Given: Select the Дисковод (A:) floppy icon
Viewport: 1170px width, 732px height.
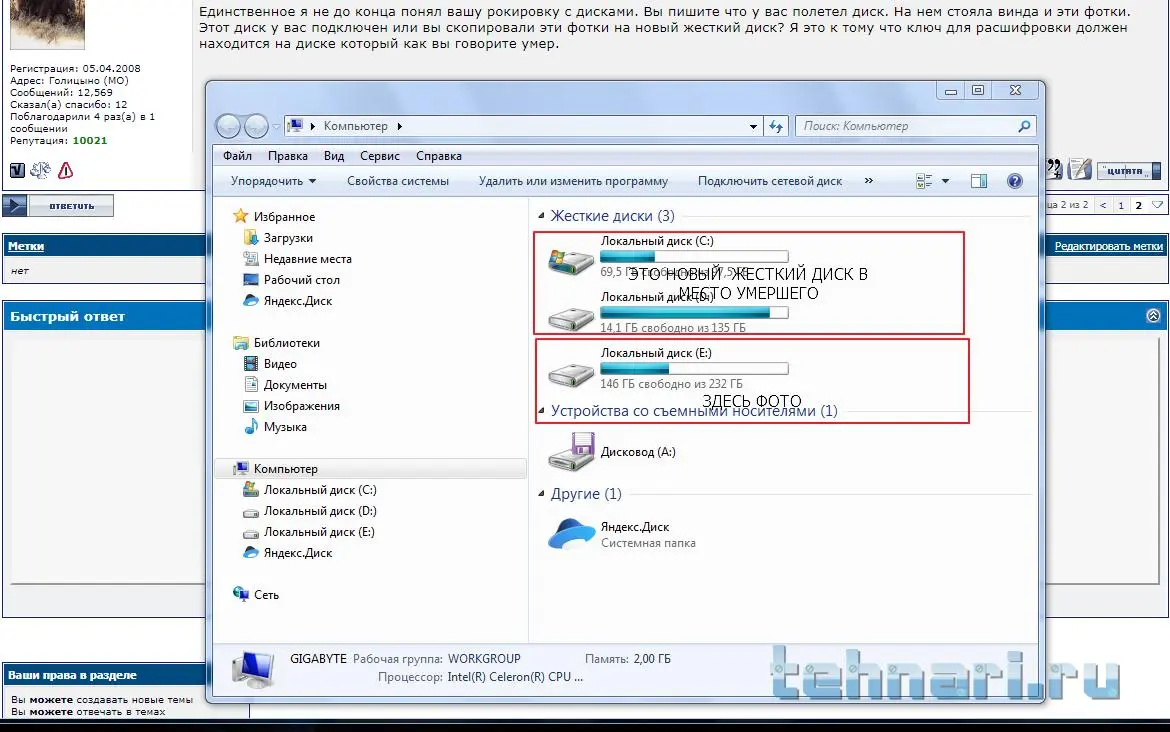Looking at the screenshot, I should (571, 451).
